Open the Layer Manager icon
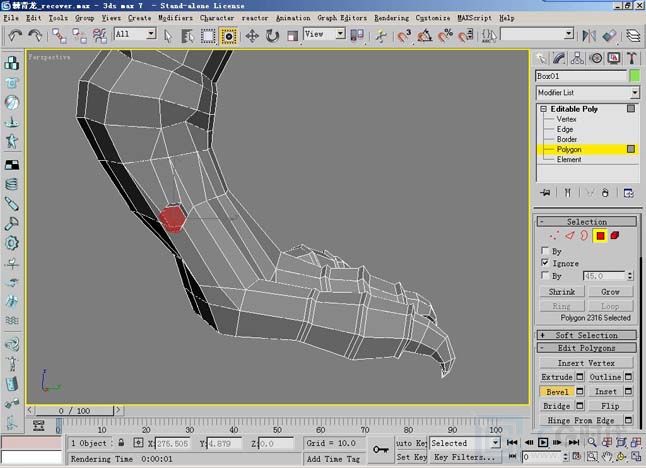This screenshot has width=646, height=468. point(633,36)
